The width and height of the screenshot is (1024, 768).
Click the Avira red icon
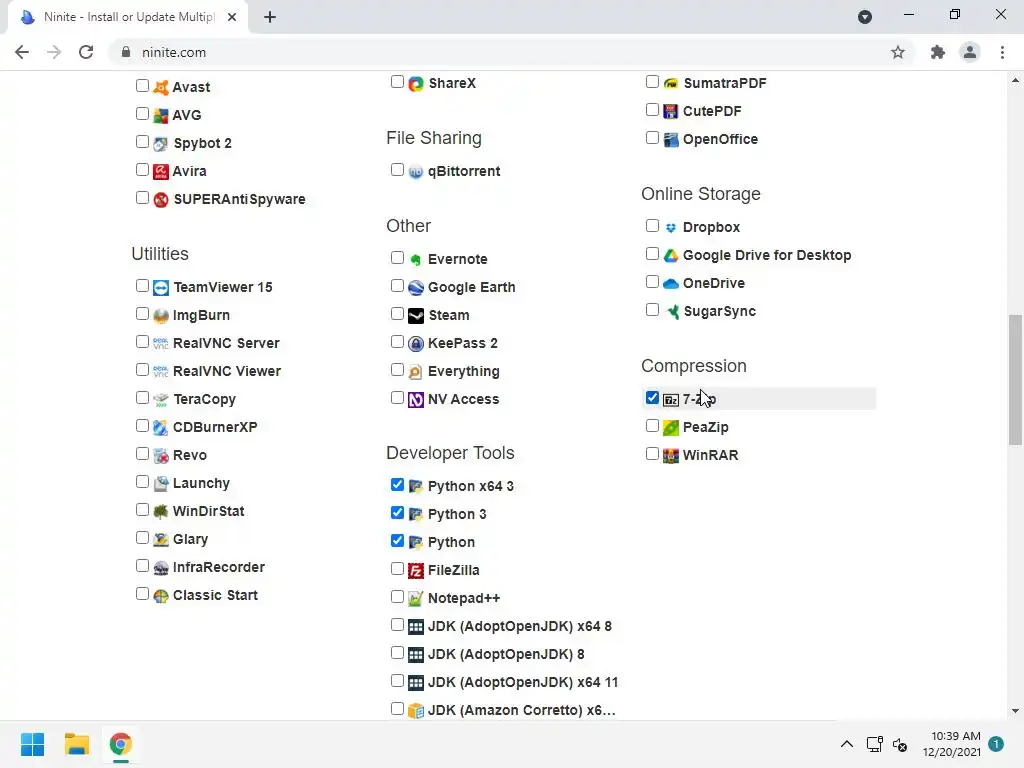click(161, 171)
